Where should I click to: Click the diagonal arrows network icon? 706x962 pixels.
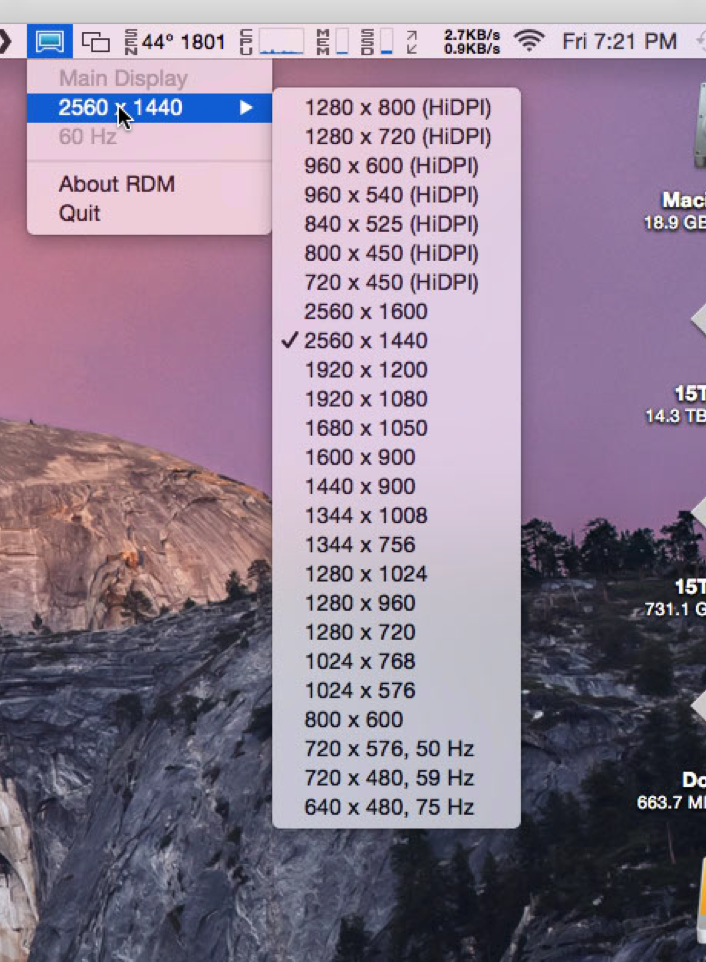[412, 42]
